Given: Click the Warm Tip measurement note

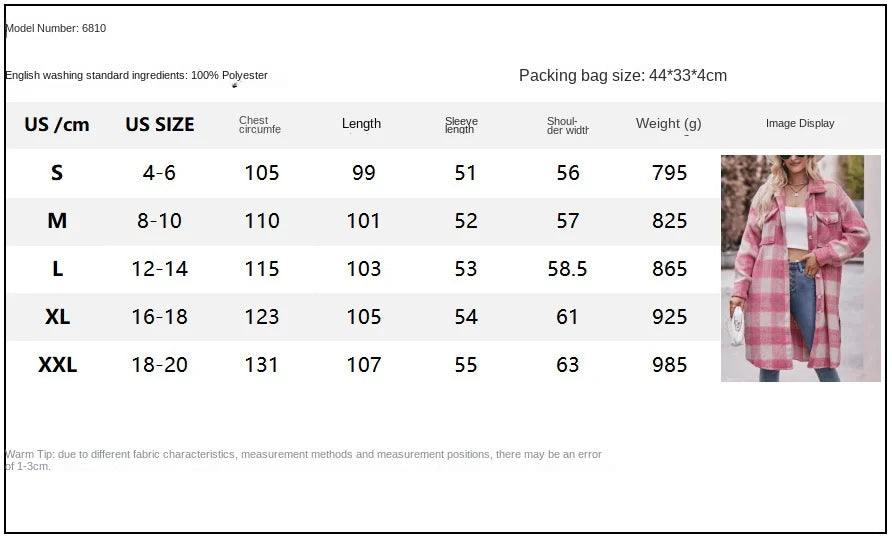Looking at the screenshot, I should [x=303, y=460].
